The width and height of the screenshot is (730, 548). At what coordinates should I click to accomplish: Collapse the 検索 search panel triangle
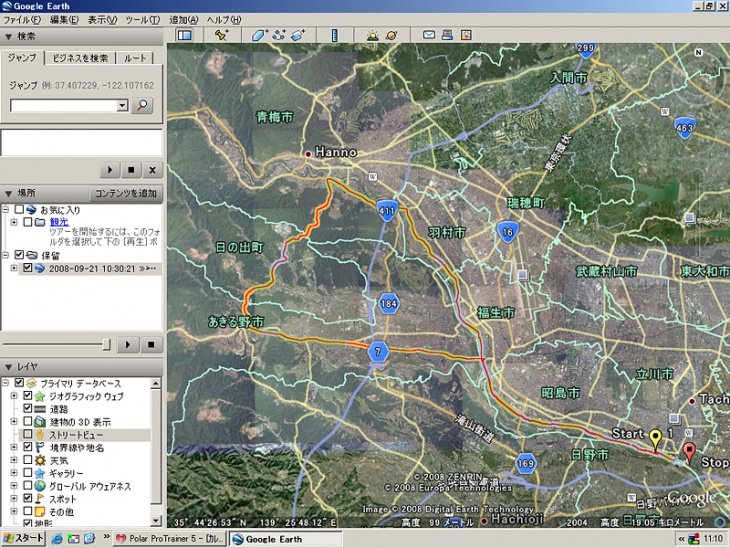click(8, 36)
